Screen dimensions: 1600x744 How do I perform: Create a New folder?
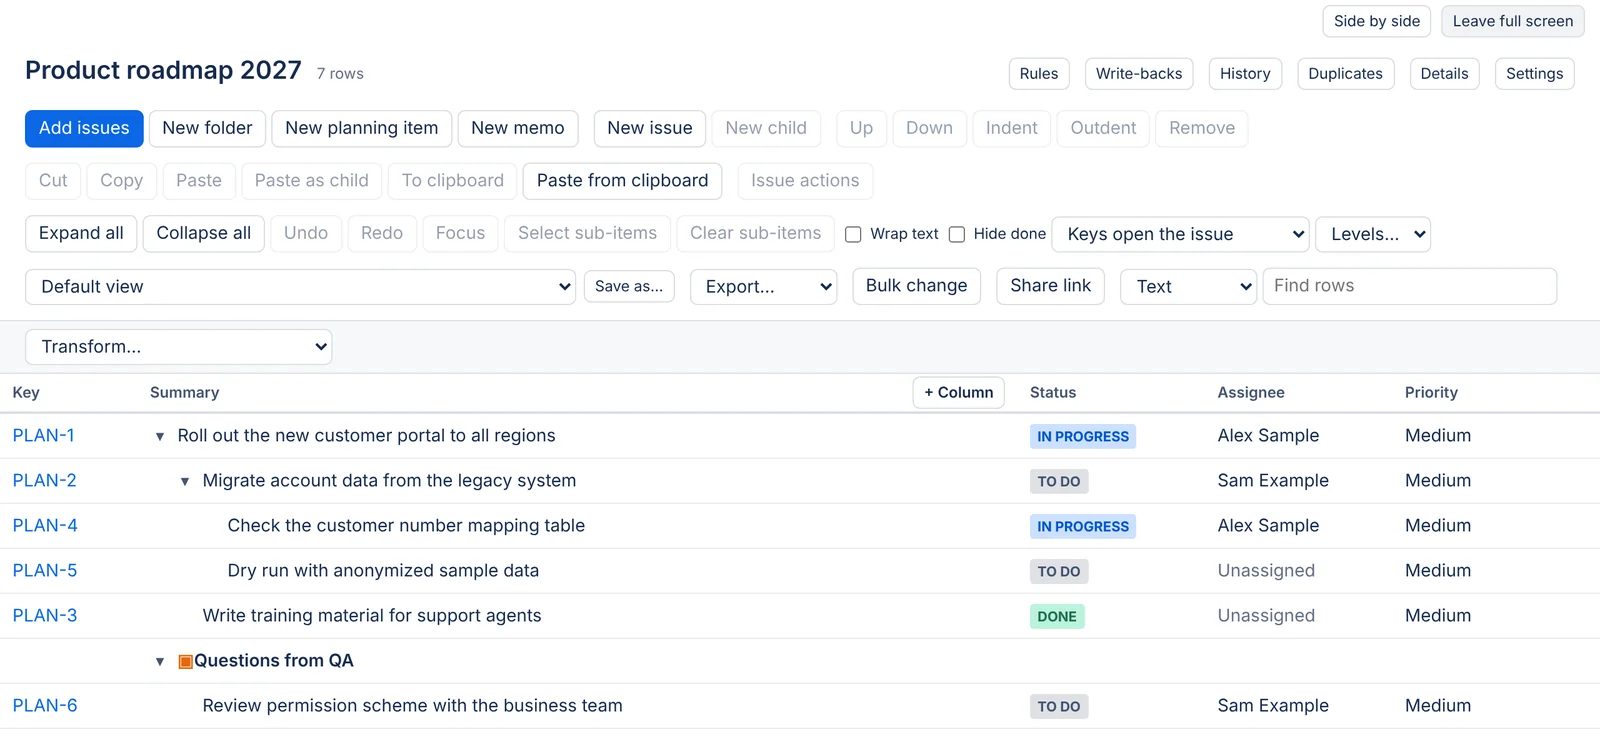click(207, 128)
